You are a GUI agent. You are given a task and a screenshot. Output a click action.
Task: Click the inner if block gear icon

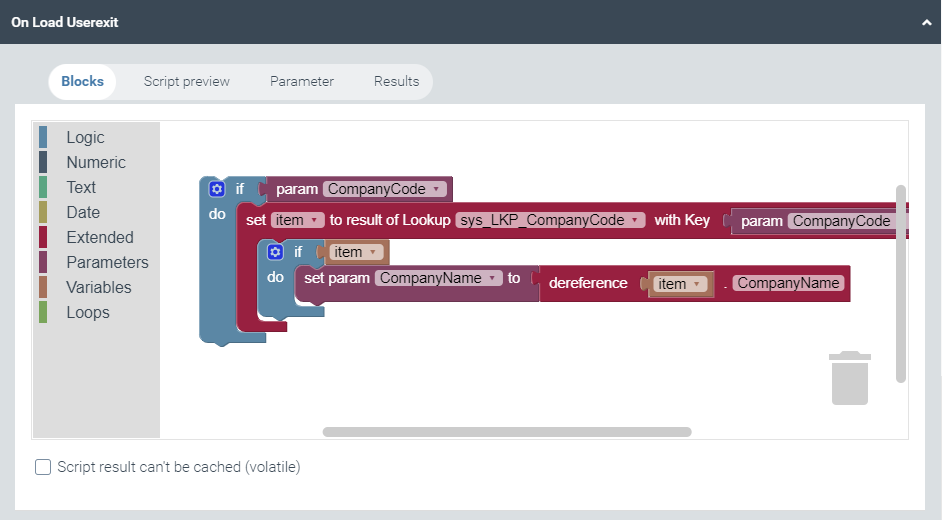(x=275, y=252)
